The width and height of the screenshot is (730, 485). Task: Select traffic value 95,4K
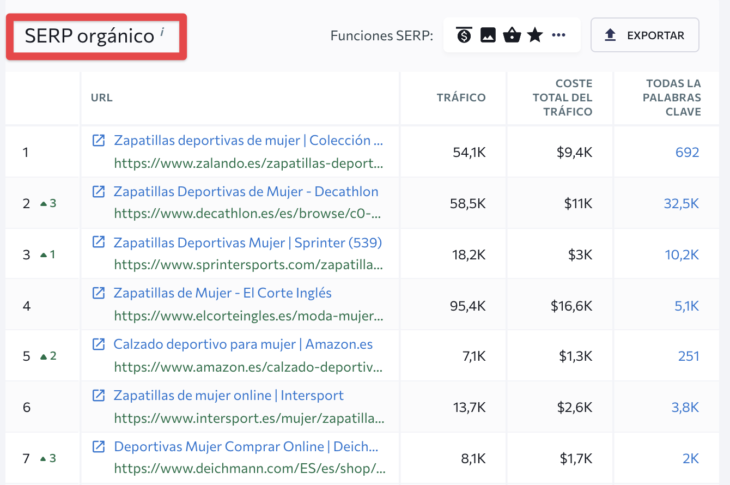tap(468, 306)
